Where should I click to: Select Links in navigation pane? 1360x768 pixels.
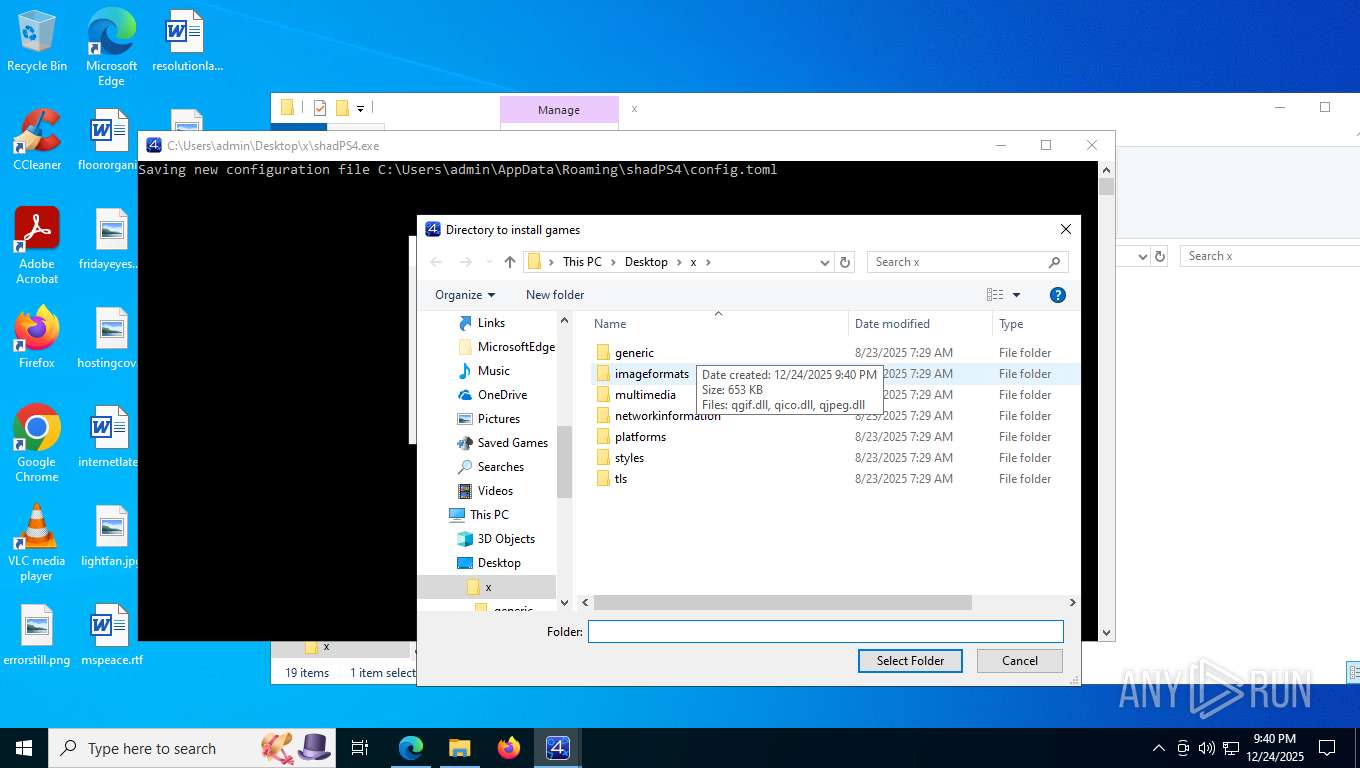click(x=491, y=323)
